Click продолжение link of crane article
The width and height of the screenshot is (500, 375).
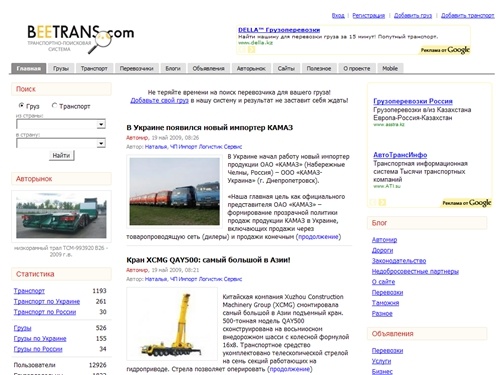(x=290, y=369)
